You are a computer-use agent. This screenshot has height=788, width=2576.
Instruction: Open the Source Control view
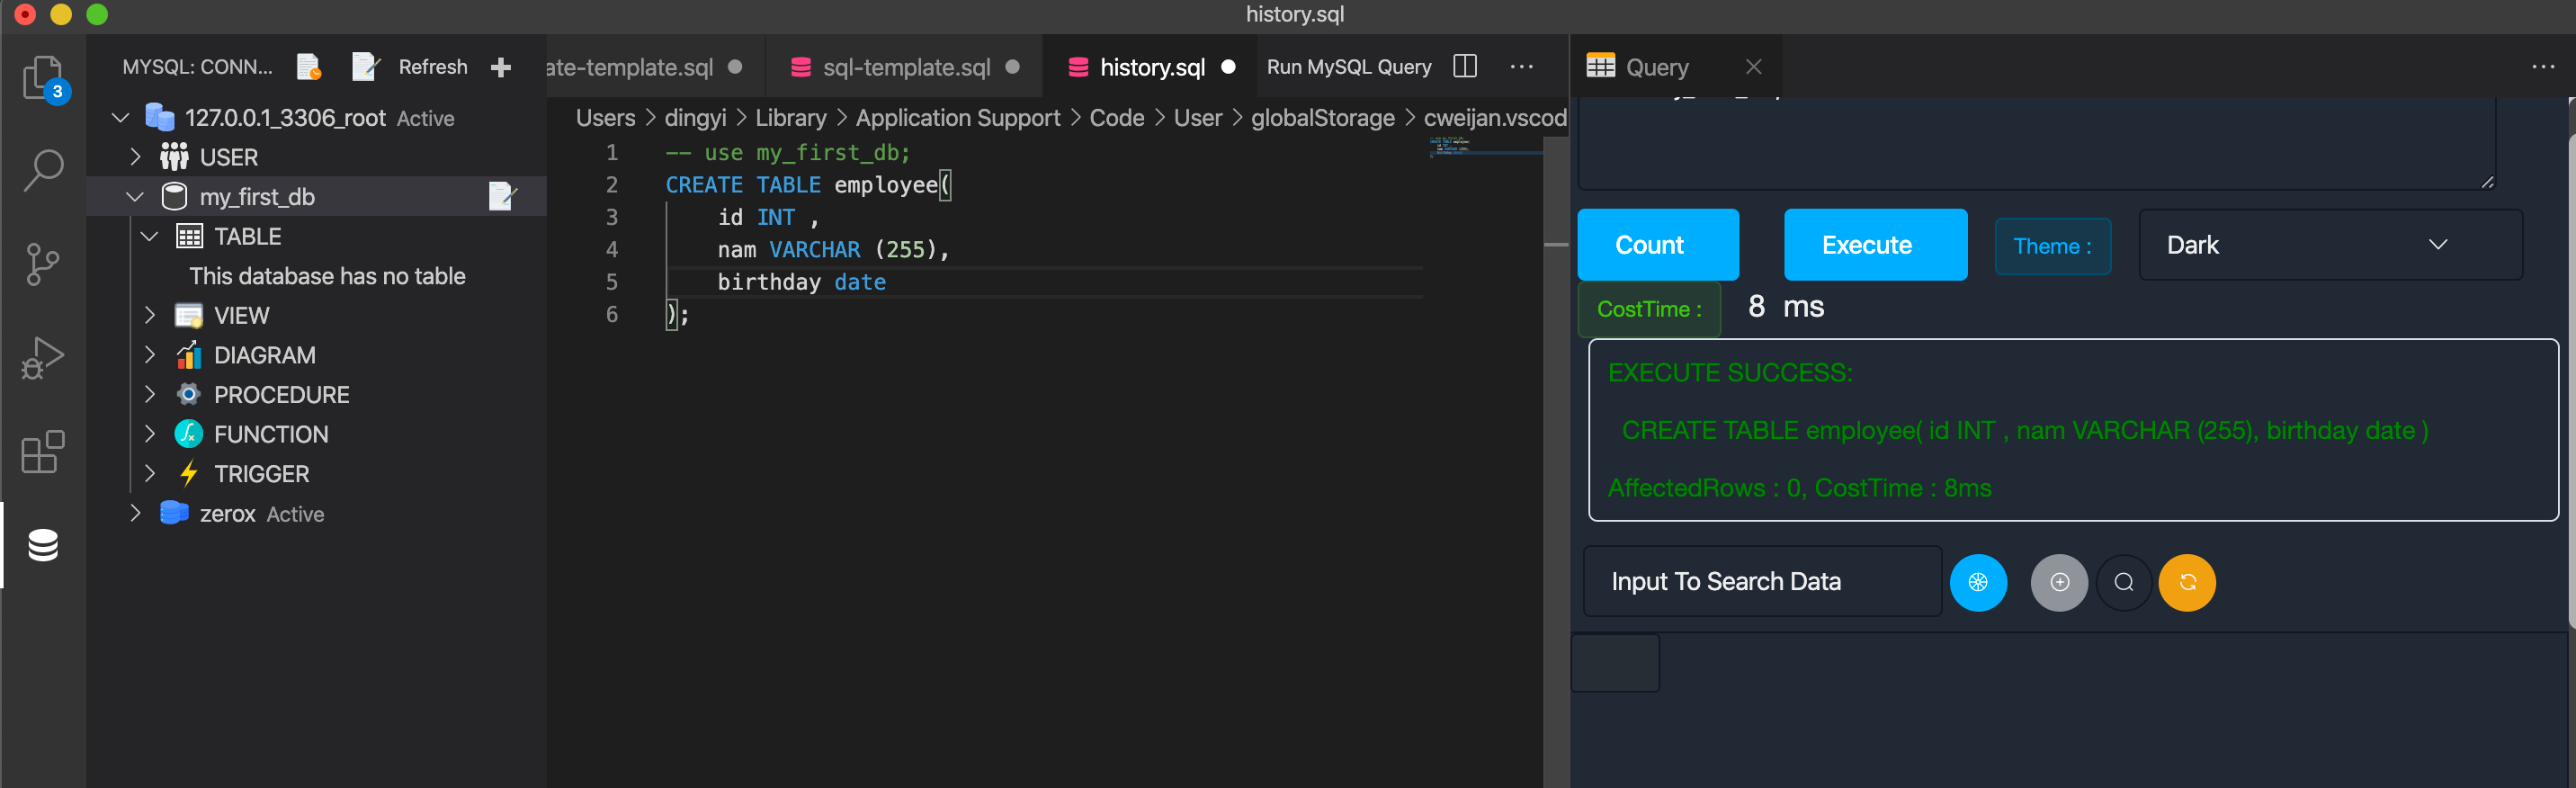tap(43, 264)
